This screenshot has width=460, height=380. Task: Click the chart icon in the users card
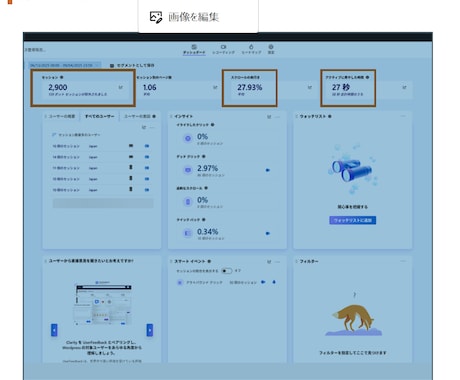coord(144,127)
